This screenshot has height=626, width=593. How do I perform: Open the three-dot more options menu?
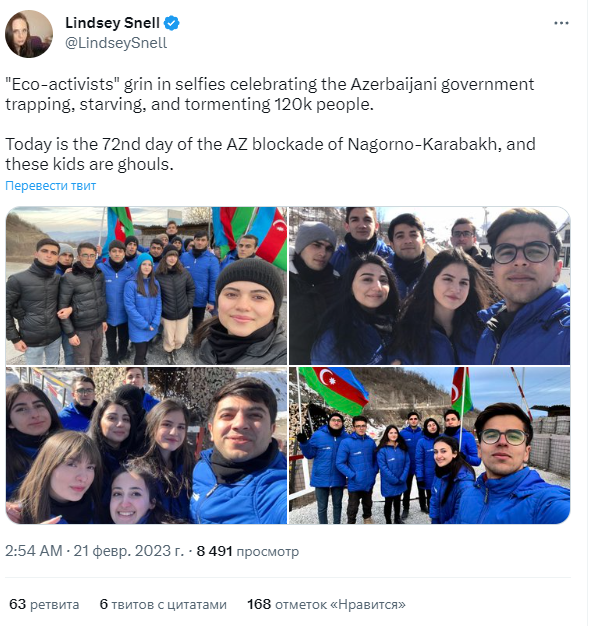[x=561, y=23]
